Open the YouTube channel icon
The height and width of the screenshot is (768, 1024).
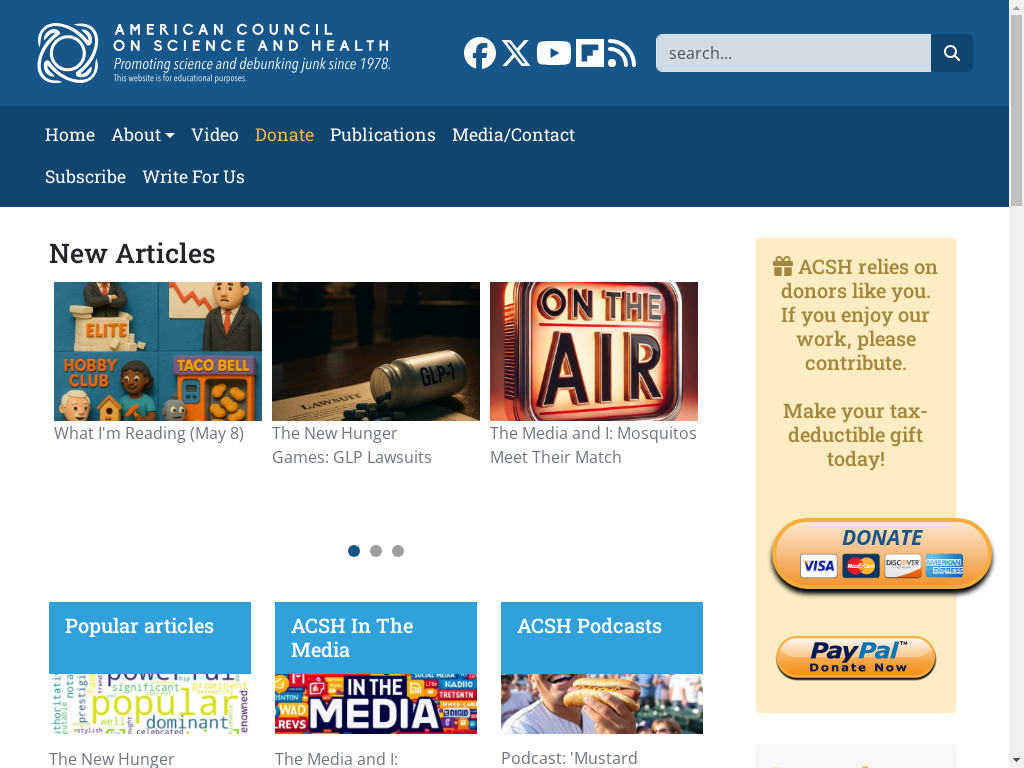(554, 53)
